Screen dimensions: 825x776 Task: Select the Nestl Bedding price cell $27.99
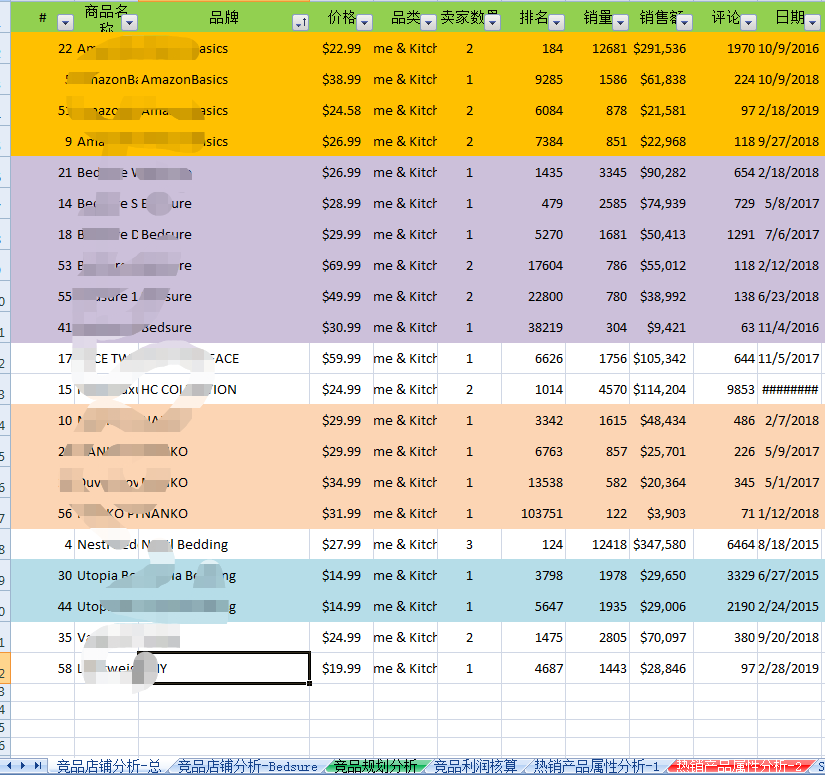tap(341, 545)
